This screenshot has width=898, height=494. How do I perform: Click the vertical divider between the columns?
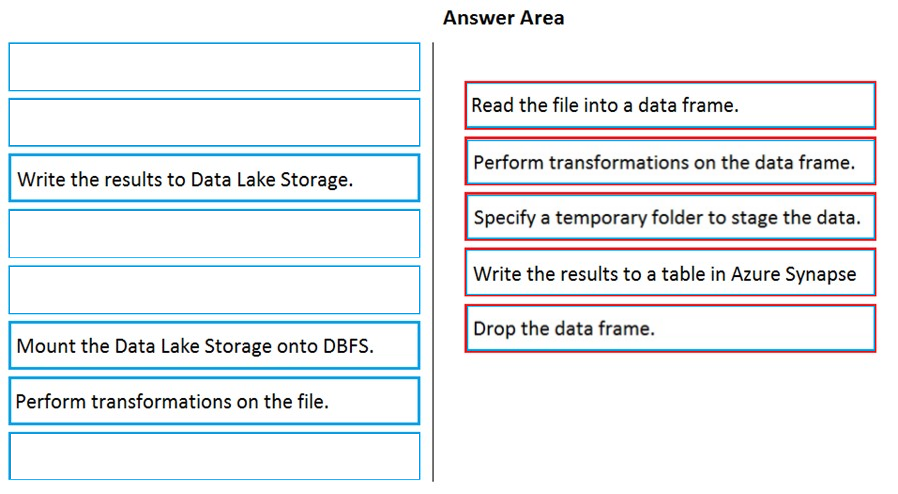click(x=433, y=262)
